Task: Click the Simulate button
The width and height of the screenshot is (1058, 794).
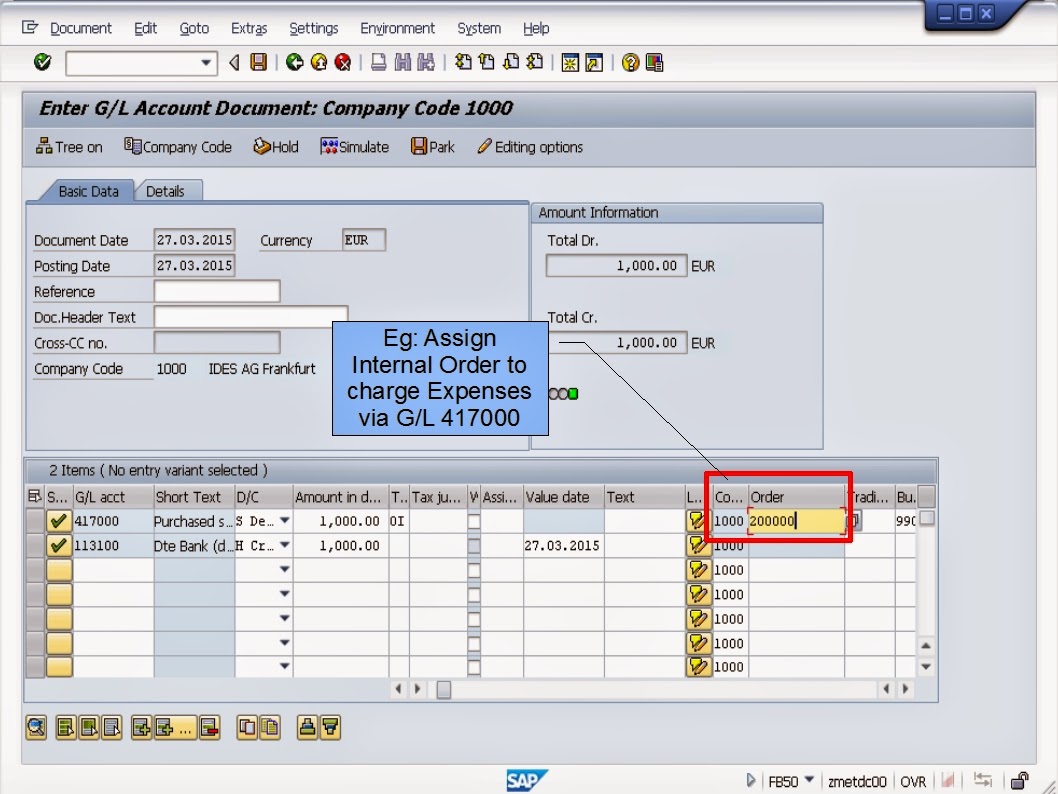Action: (355, 146)
